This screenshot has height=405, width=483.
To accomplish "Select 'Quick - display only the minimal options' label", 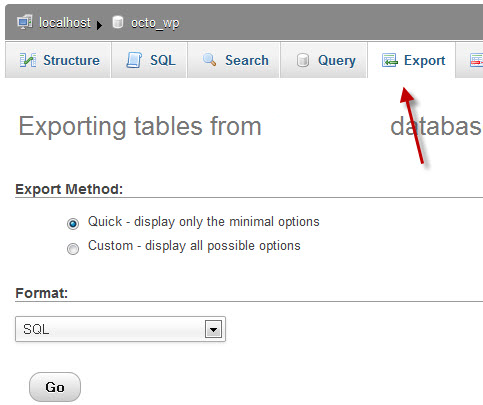I will (x=204, y=222).
